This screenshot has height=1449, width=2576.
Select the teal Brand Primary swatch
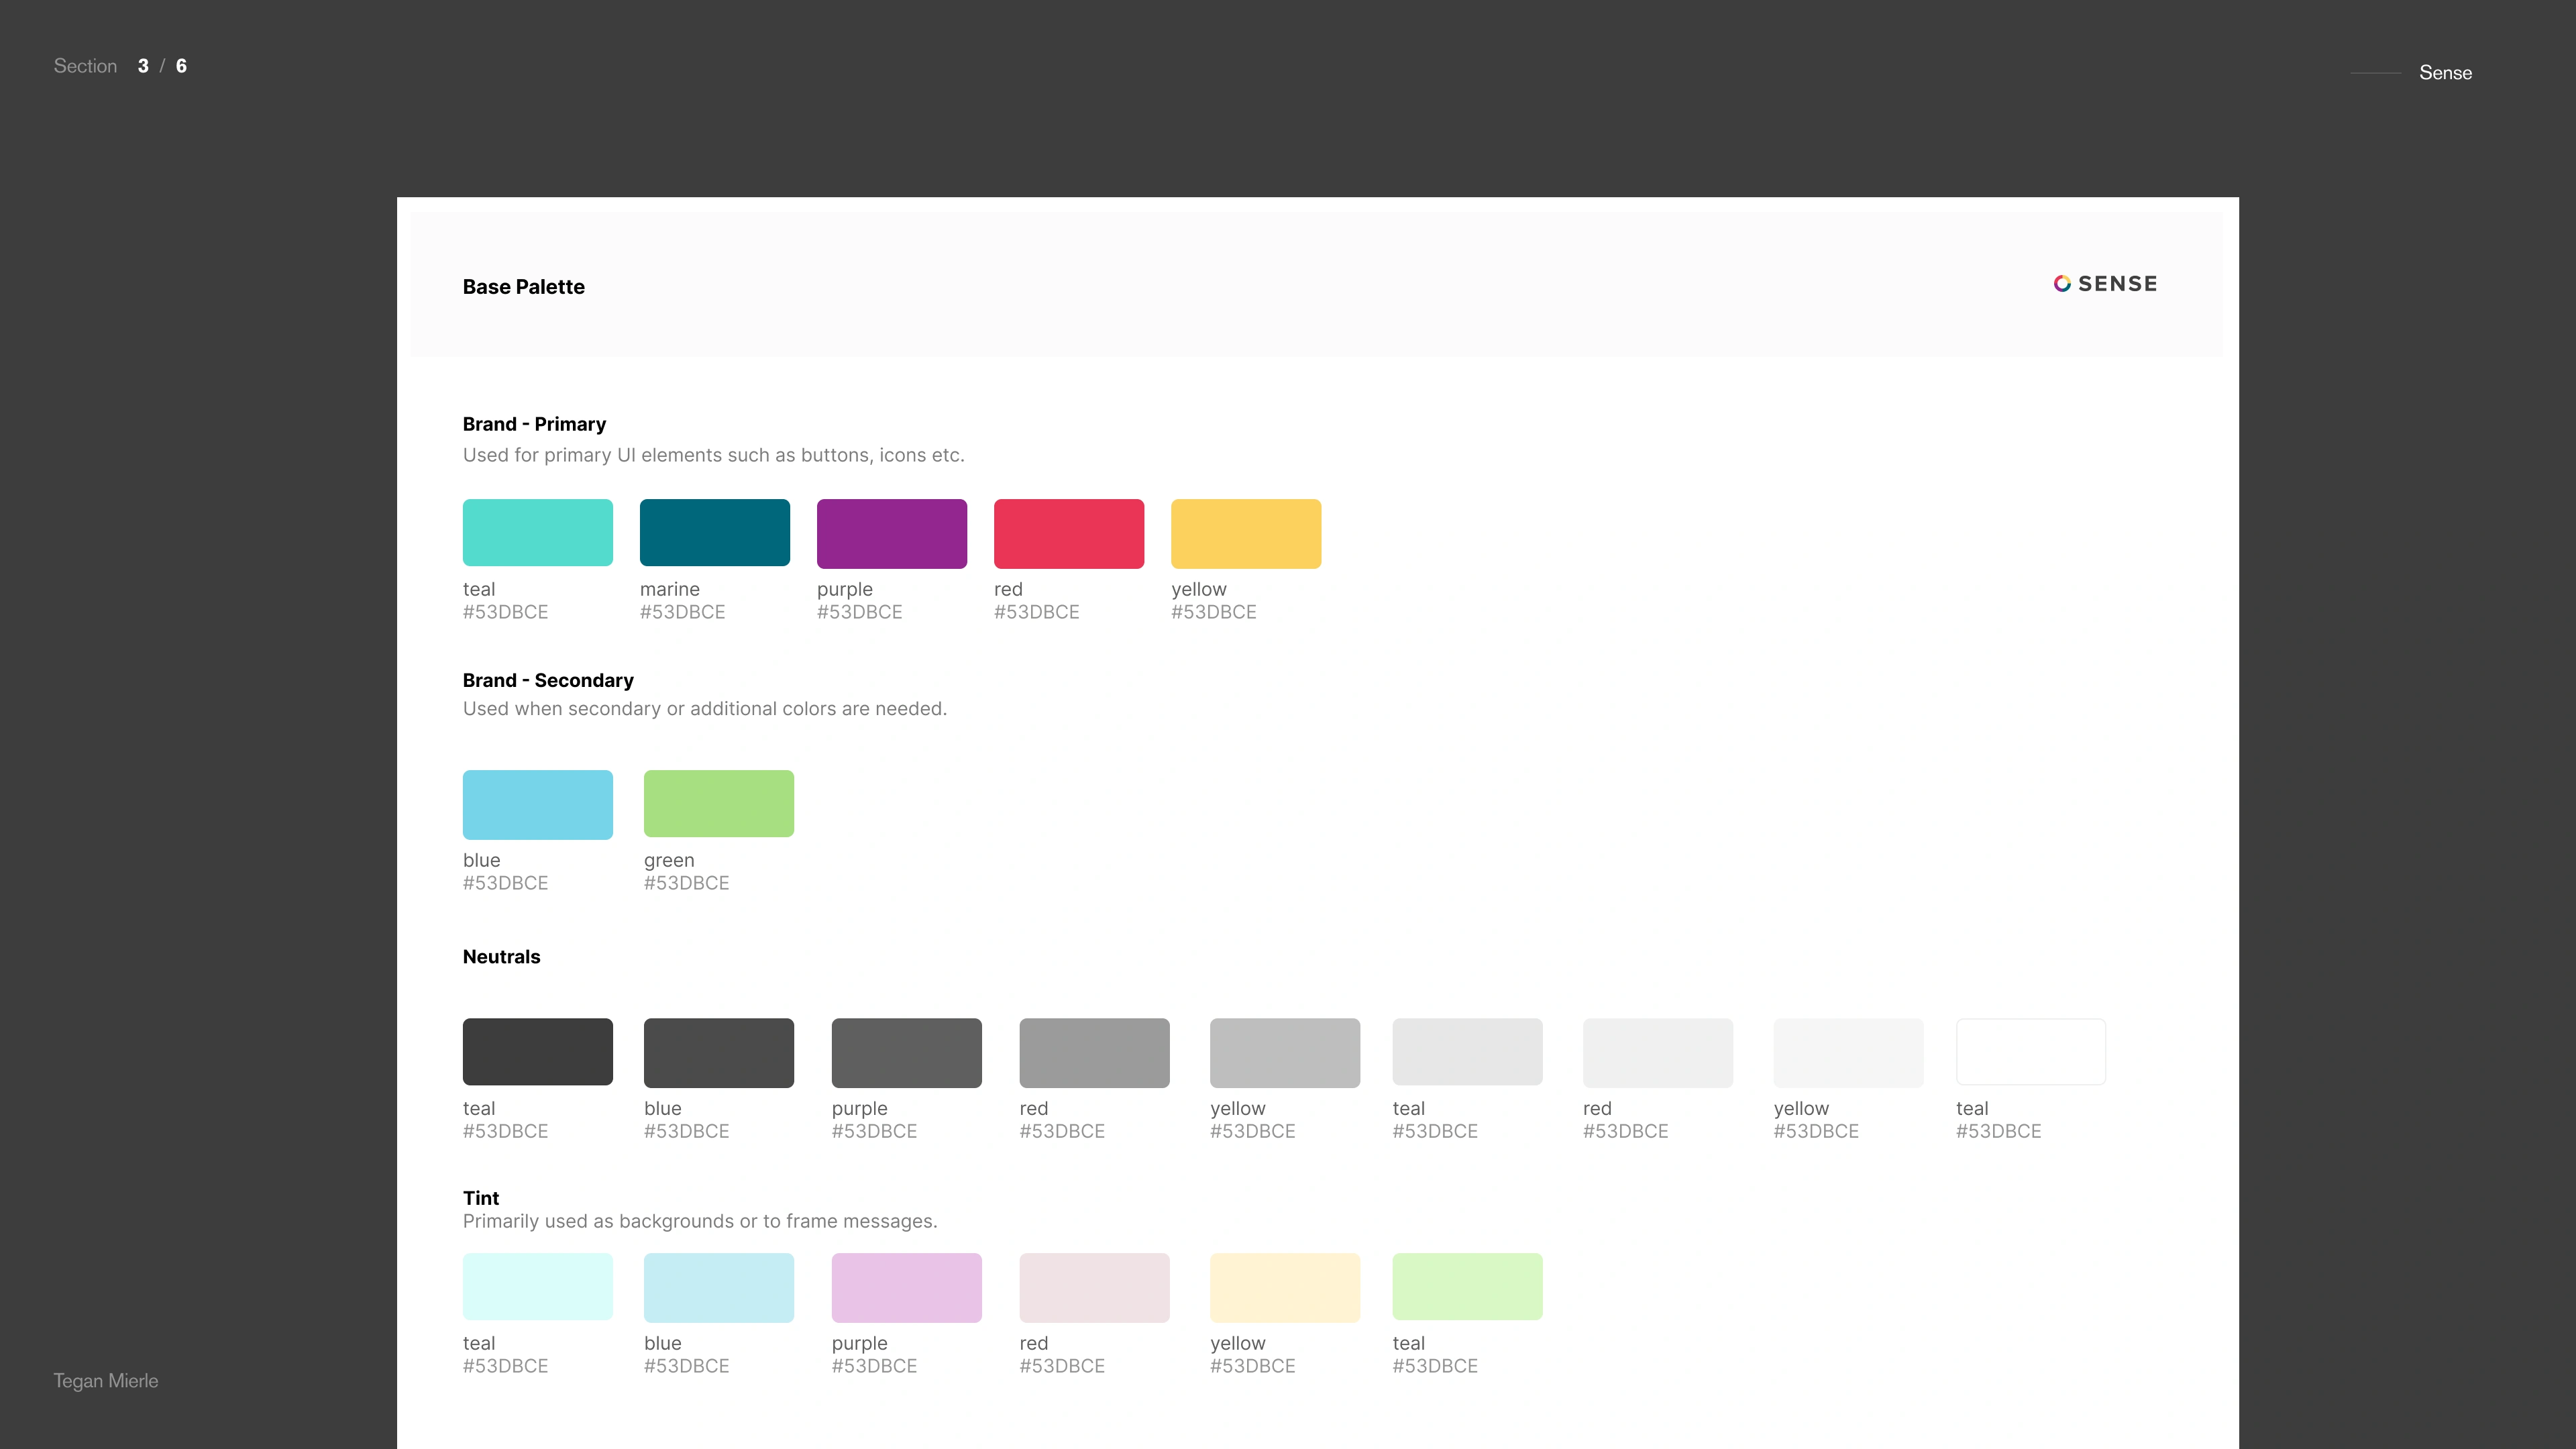coord(537,533)
